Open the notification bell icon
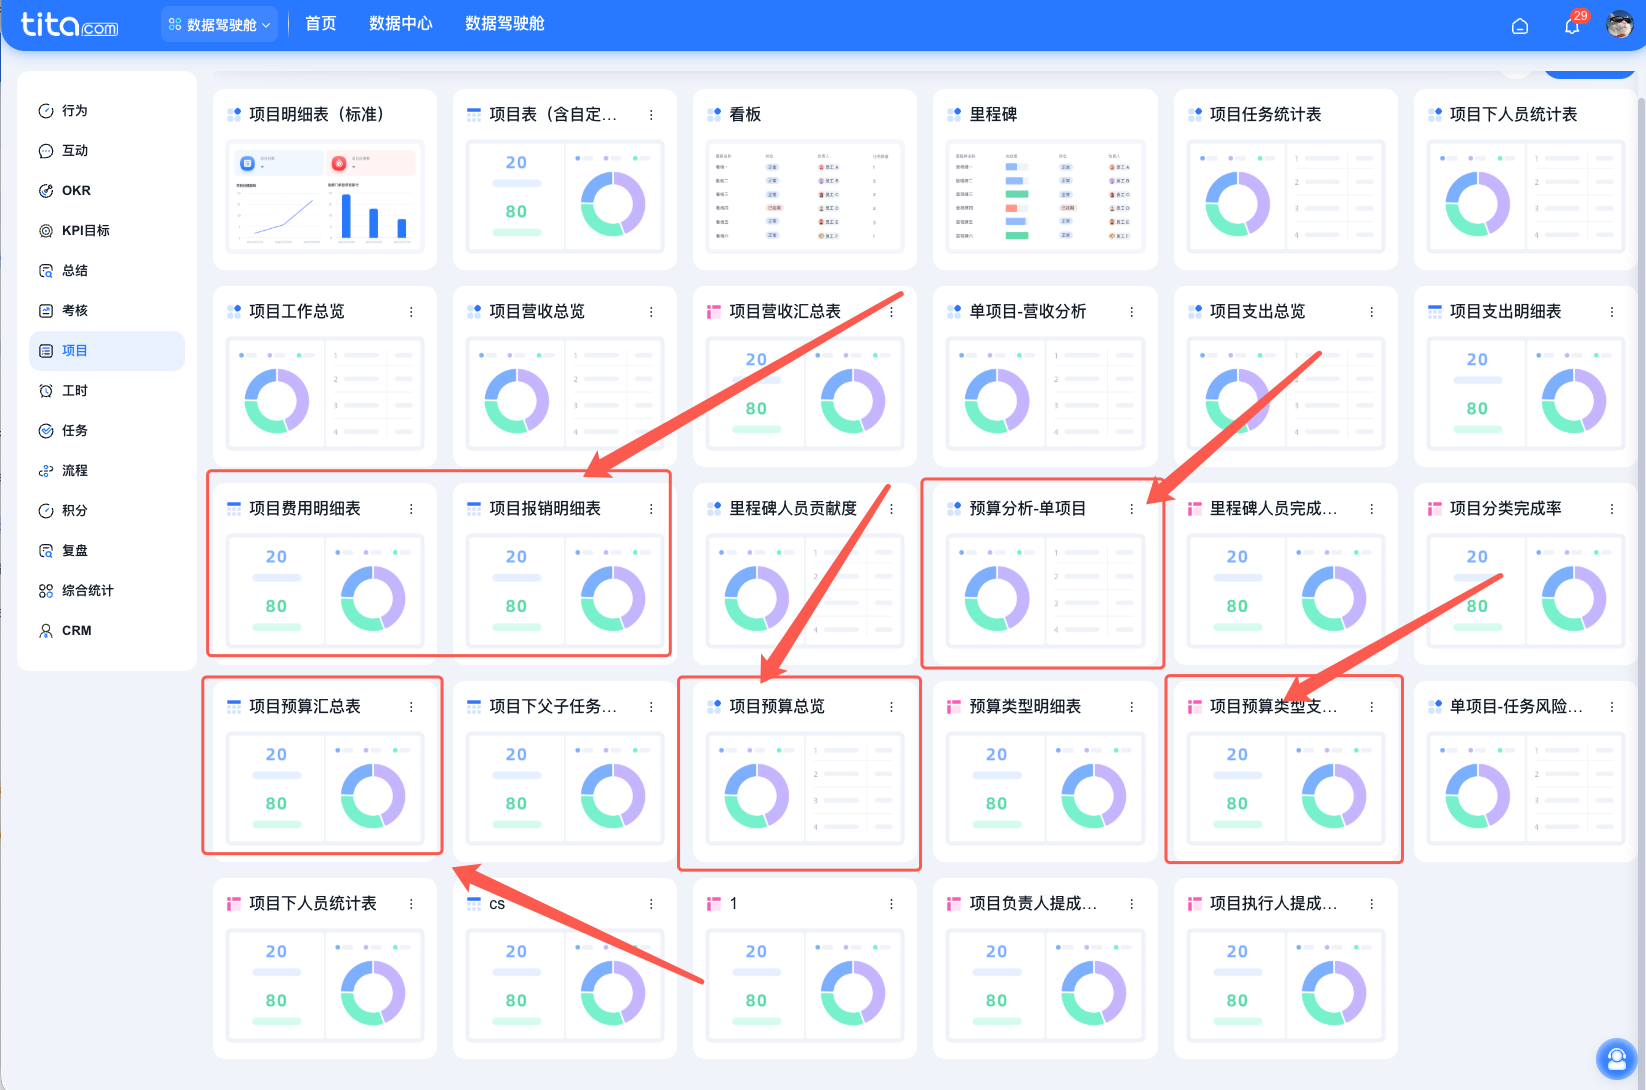Screen dimensions: 1646x1090 click(x=1572, y=26)
